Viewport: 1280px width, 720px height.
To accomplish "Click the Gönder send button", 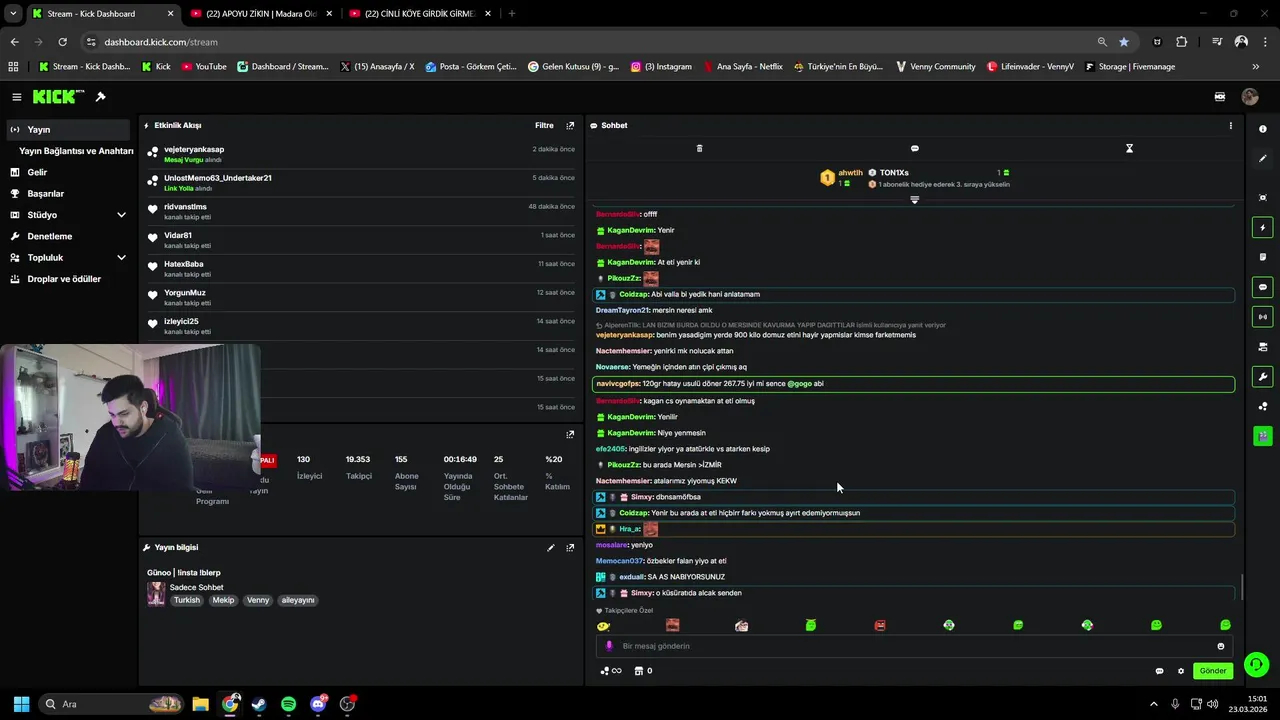I will point(1213,671).
